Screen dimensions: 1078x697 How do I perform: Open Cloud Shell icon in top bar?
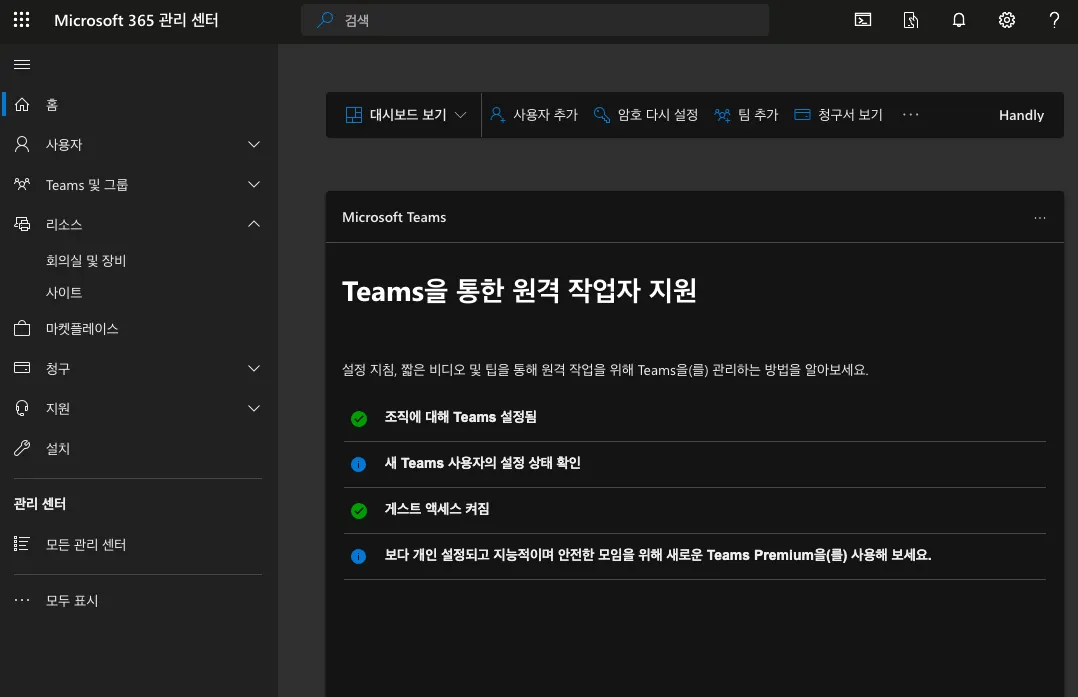(863, 20)
